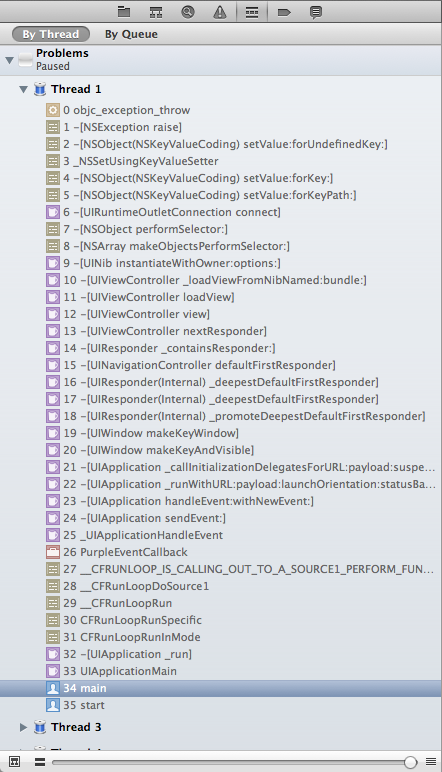Click the gear icon for objc_exception_throw
442x772 pixels.
pyautogui.click(x=53, y=110)
